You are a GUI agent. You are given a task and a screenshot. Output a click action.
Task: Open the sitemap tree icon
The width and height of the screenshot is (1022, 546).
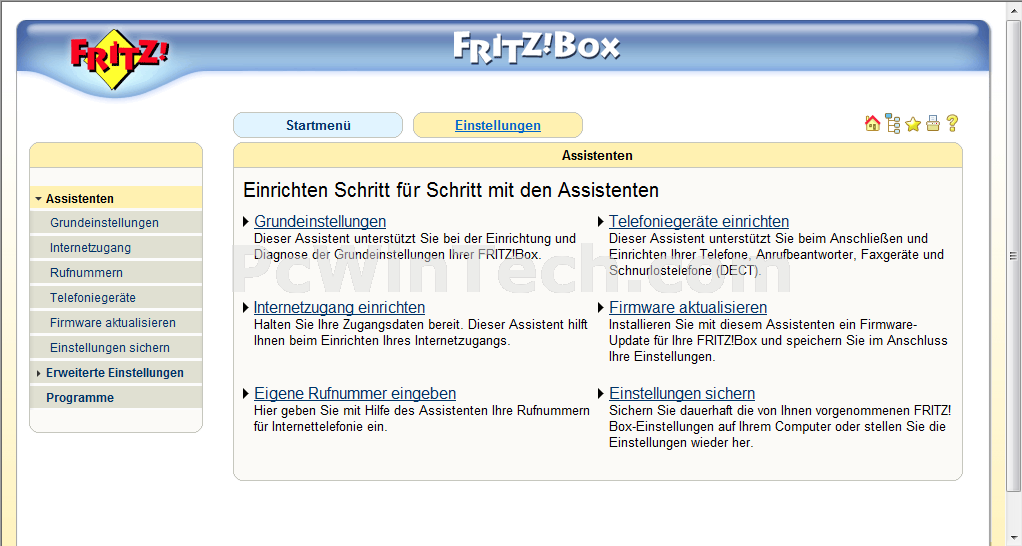click(x=892, y=123)
